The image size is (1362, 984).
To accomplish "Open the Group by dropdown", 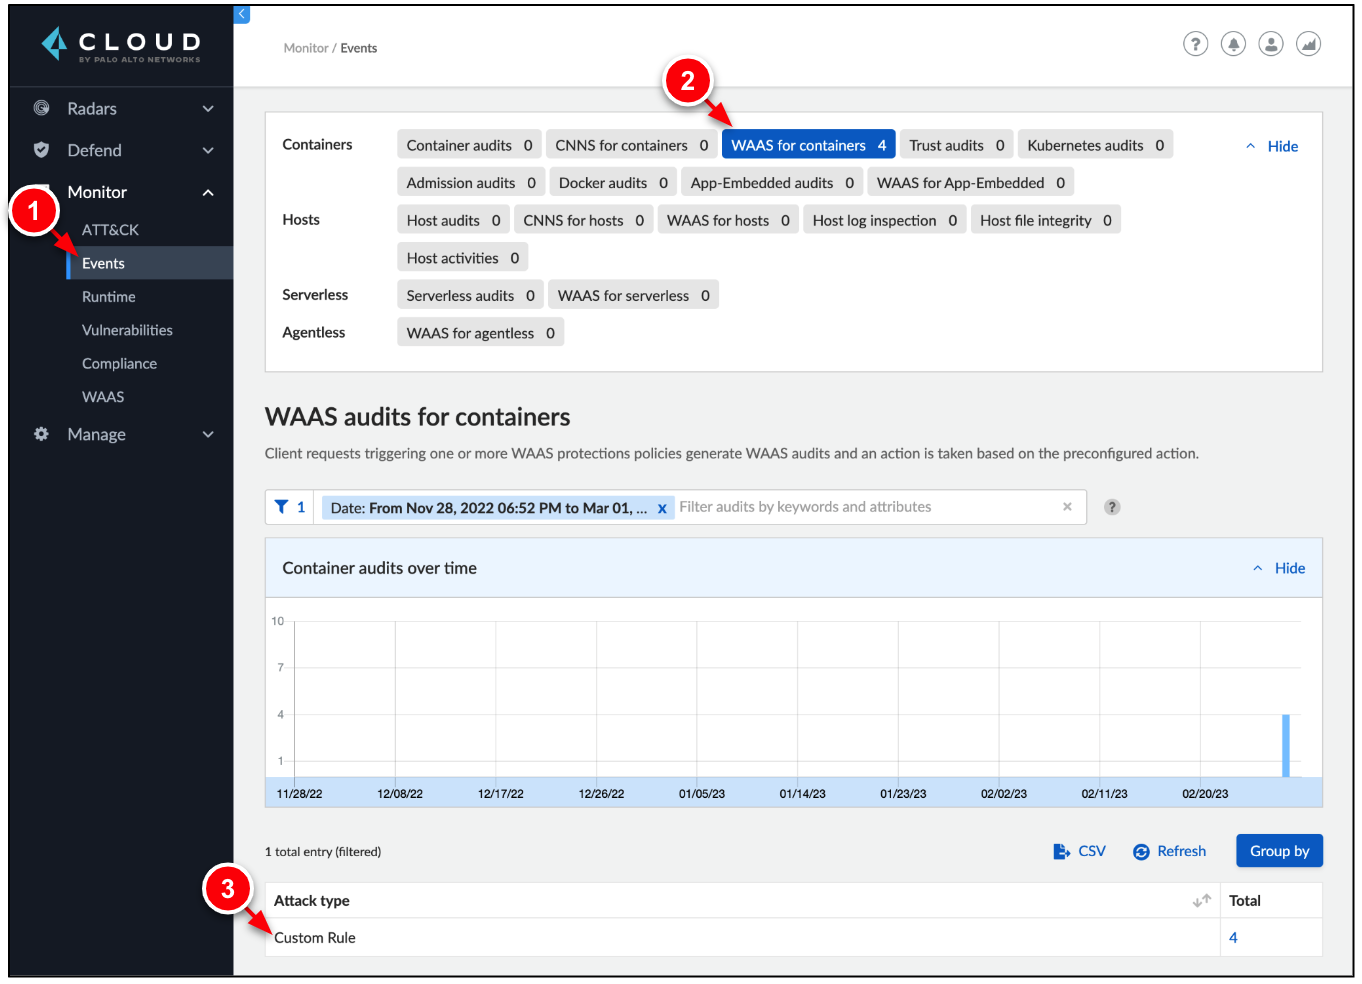I will pyautogui.click(x=1279, y=851).
